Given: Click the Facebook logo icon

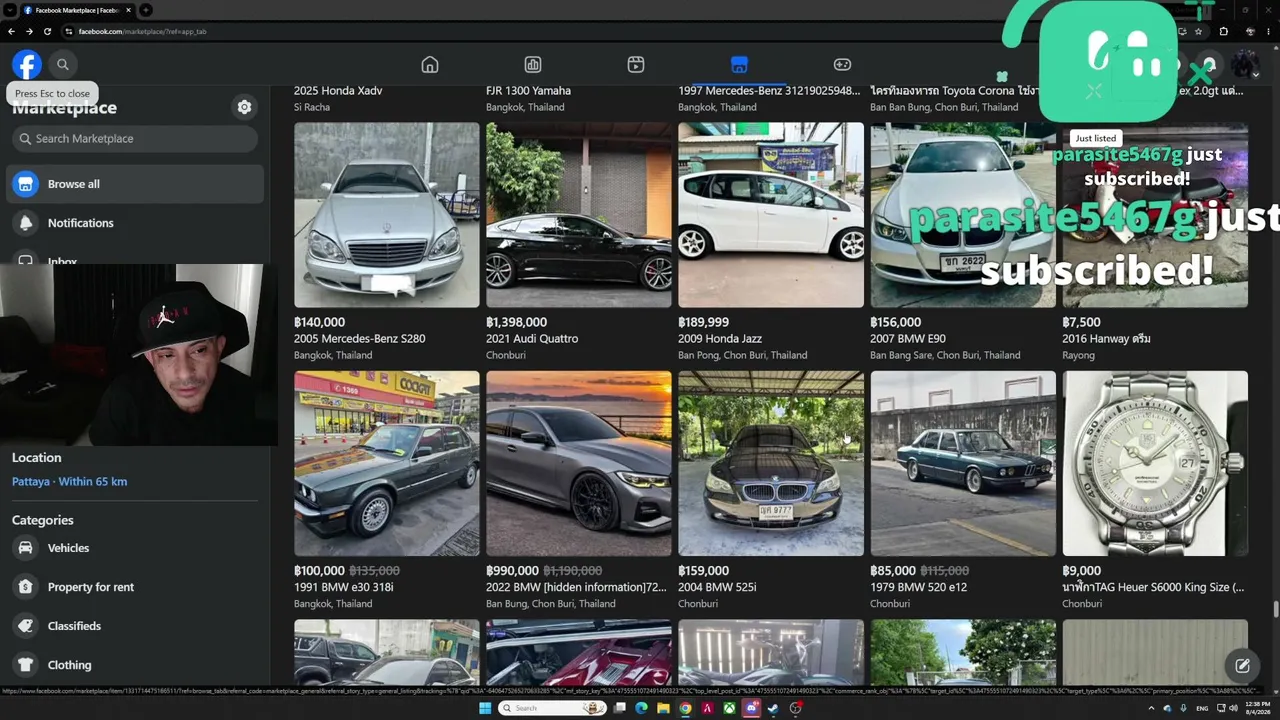Looking at the screenshot, I should click(x=27, y=64).
